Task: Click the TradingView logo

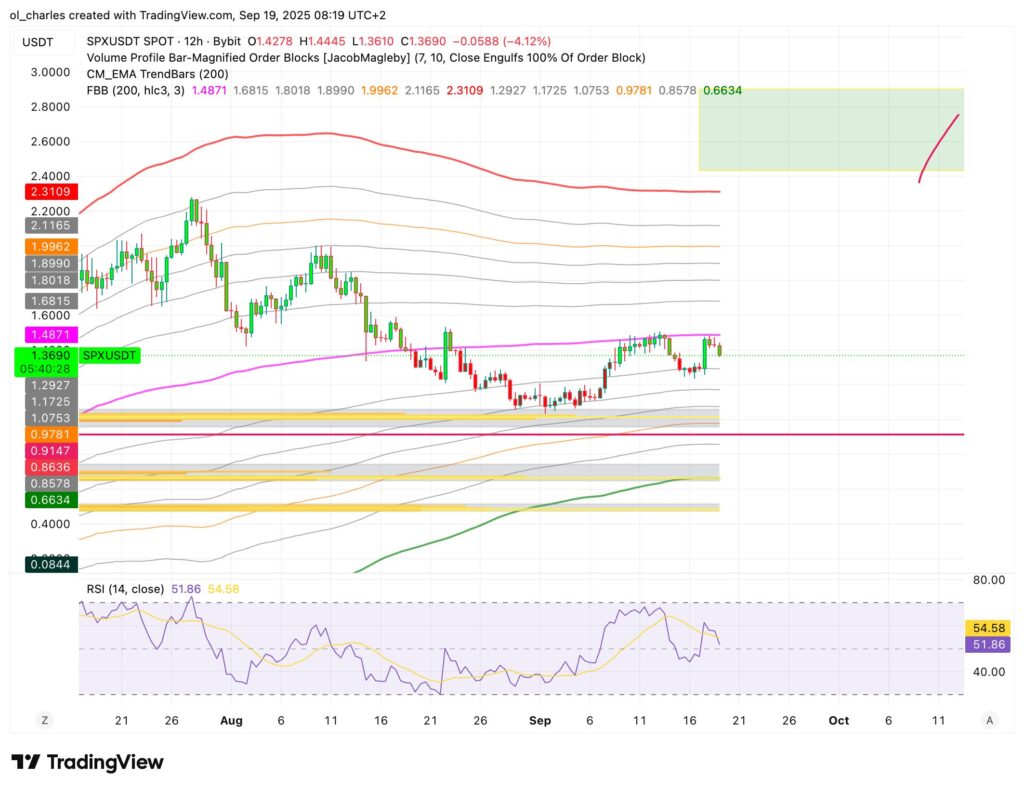Action: [87, 762]
